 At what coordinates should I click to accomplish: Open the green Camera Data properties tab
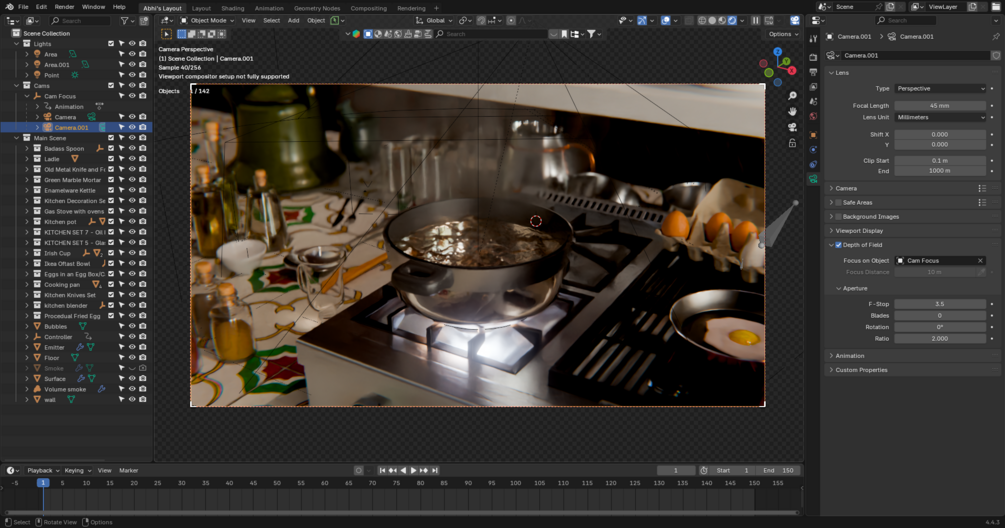(x=813, y=179)
